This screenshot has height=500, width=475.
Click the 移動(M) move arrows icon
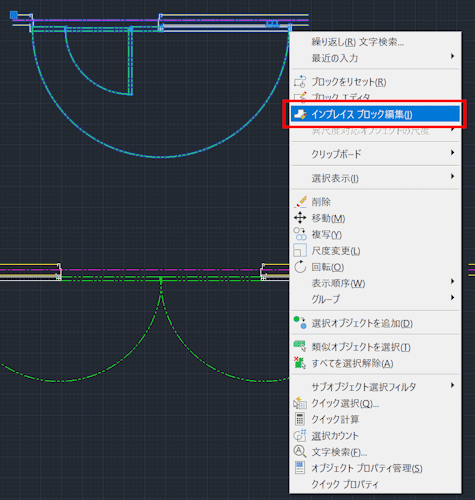tap(300, 218)
